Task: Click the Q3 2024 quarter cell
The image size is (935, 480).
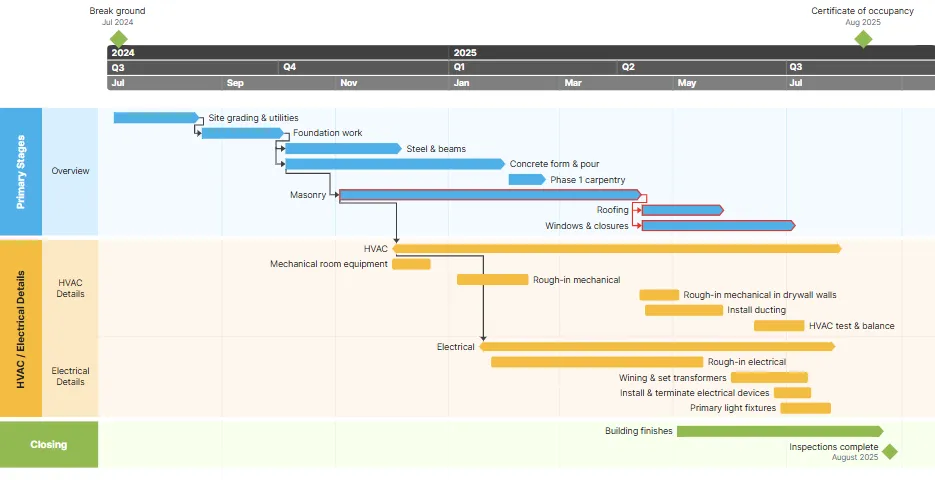Action: click(x=193, y=67)
